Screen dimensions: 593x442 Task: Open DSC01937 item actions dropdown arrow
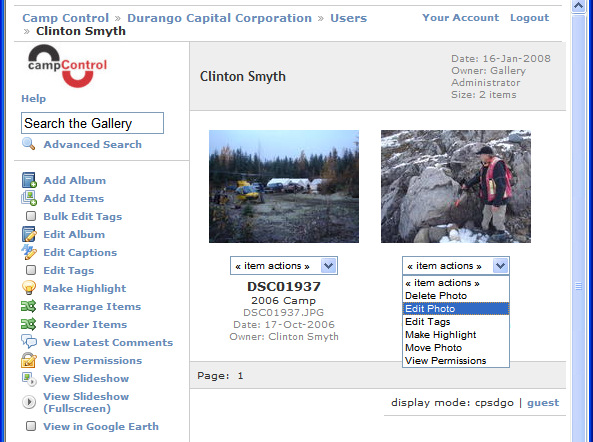coord(328,266)
